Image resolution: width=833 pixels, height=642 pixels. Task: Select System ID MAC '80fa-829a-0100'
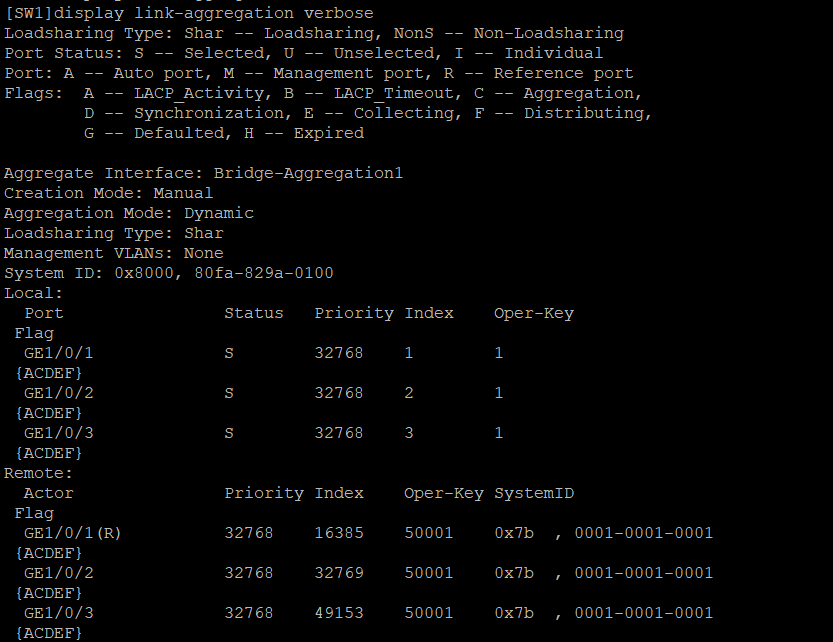(x=264, y=273)
